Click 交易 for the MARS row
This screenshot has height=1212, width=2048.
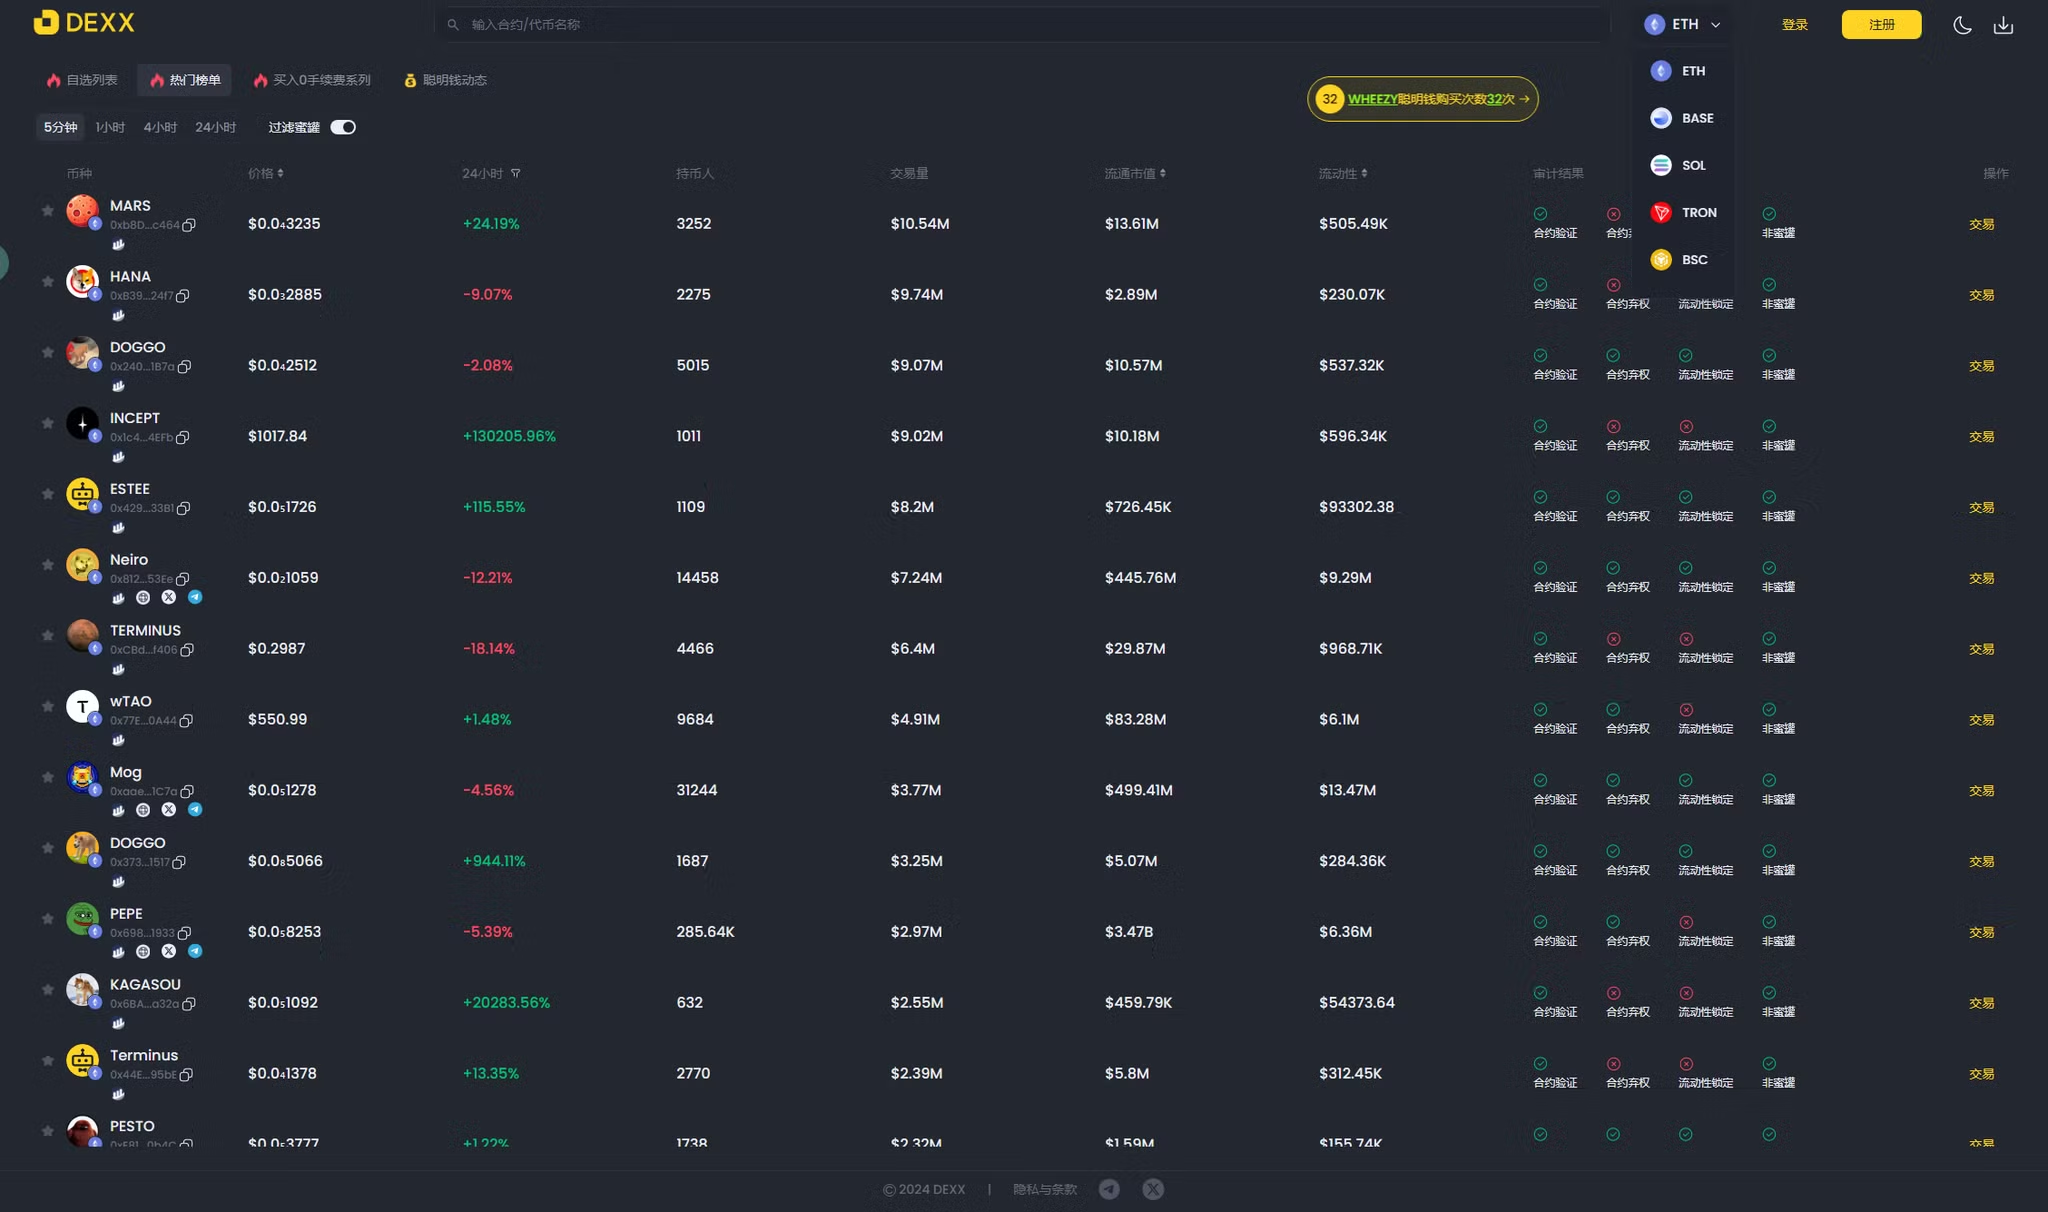[x=1981, y=224]
